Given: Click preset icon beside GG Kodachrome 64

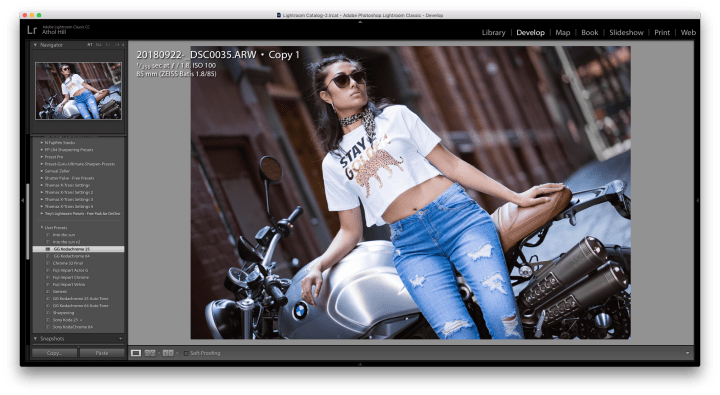Looking at the screenshot, I should click(48, 256).
